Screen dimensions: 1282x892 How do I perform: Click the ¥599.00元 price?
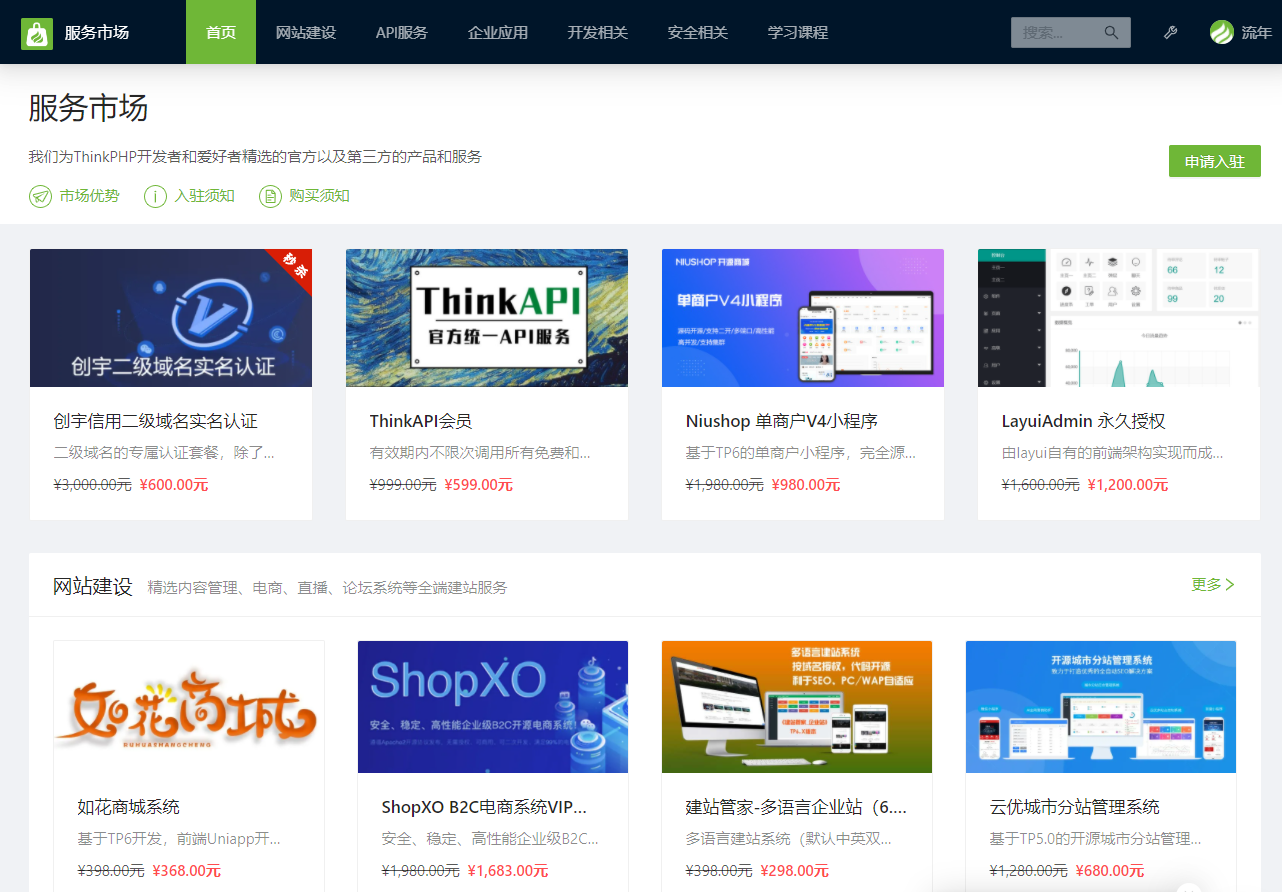pos(478,485)
